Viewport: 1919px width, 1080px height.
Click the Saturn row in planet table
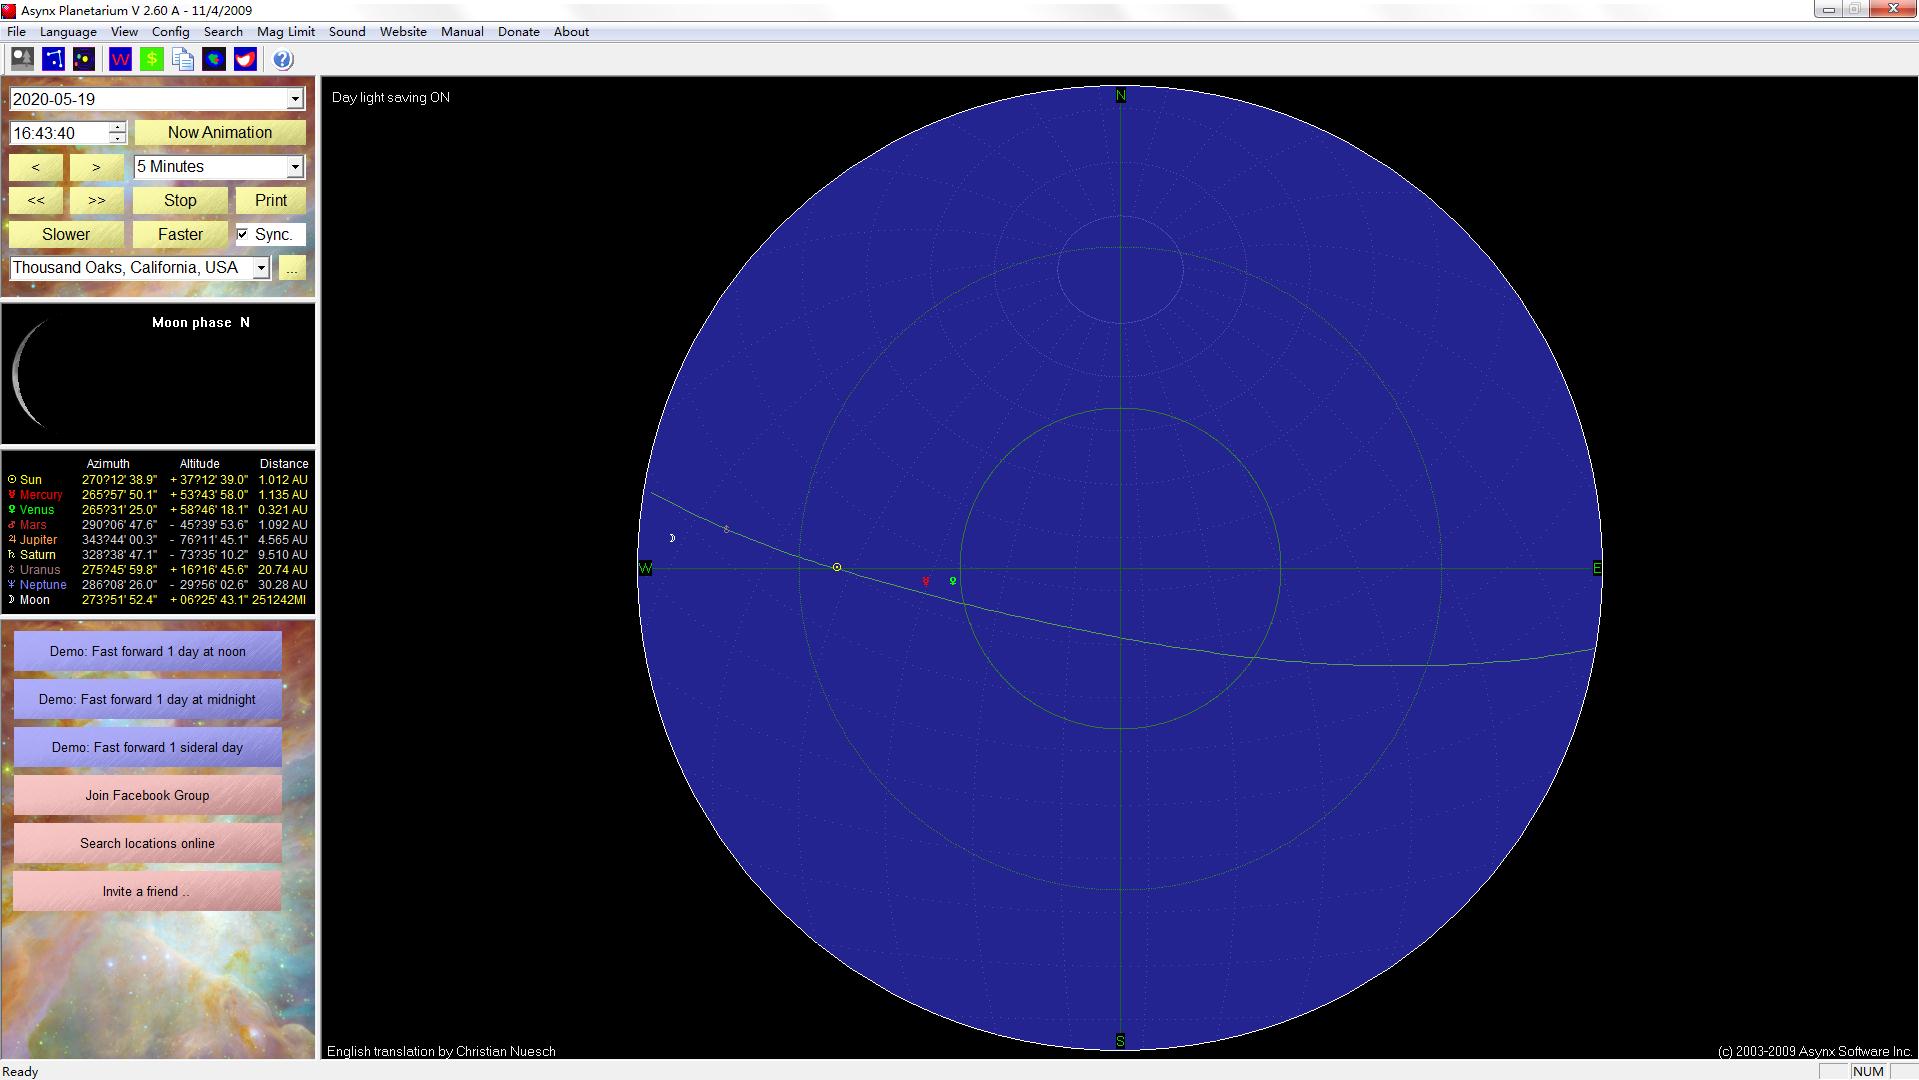[x=158, y=555]
